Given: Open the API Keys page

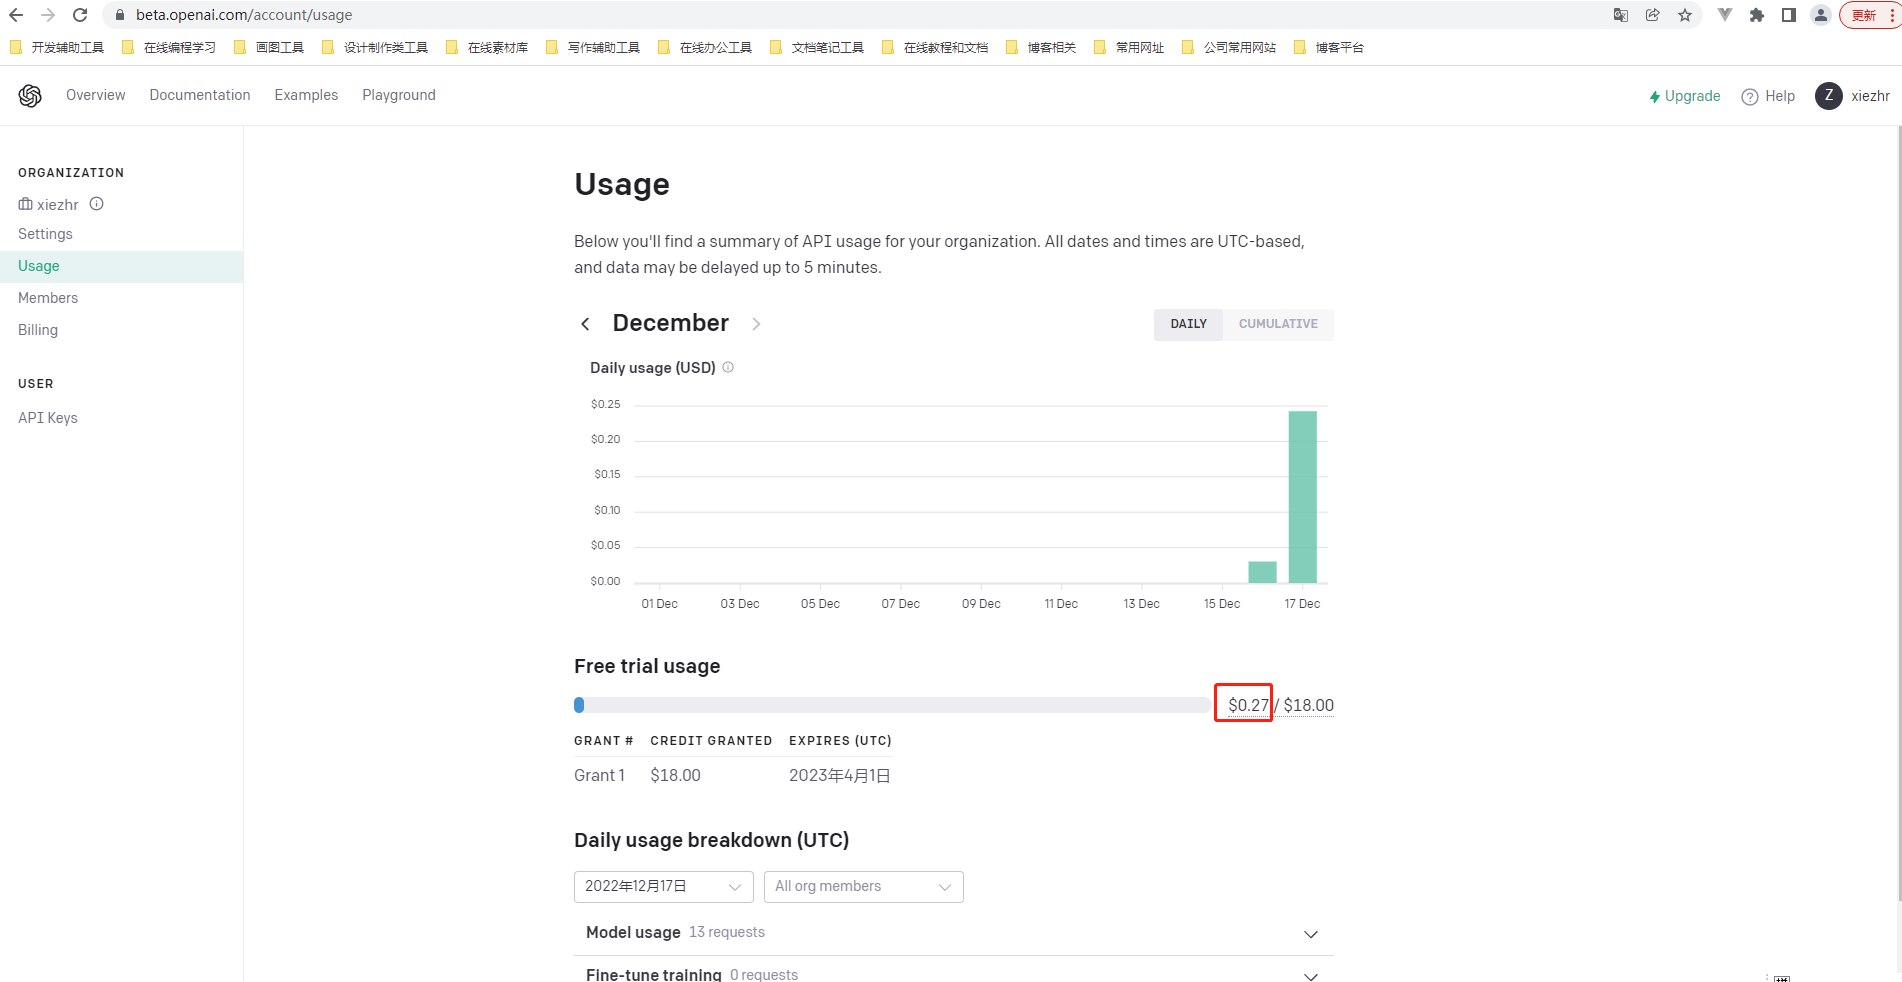Looking at the screenshot, I should (48, 418).
